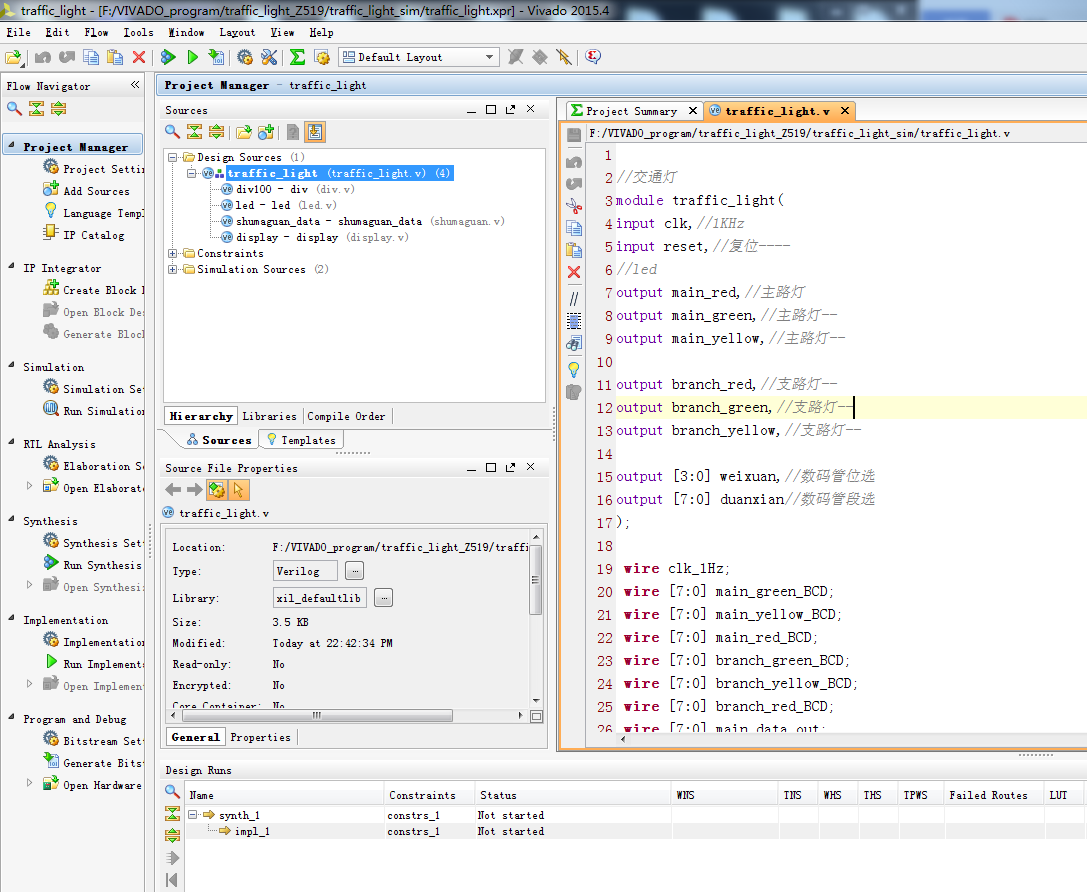Click properties panel vertical scrollbar thumb
The height and width of the screenshot is (892, 1087).
535,579
